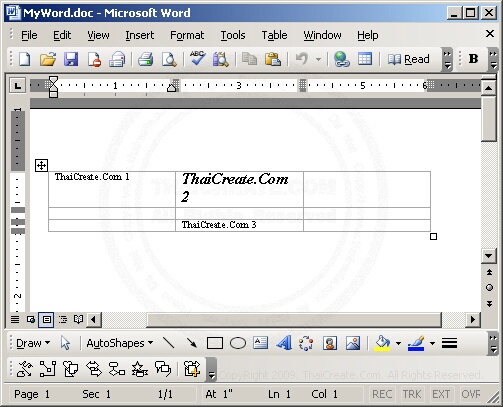Go to next page button
503x407 pixels.
[489, 303]
